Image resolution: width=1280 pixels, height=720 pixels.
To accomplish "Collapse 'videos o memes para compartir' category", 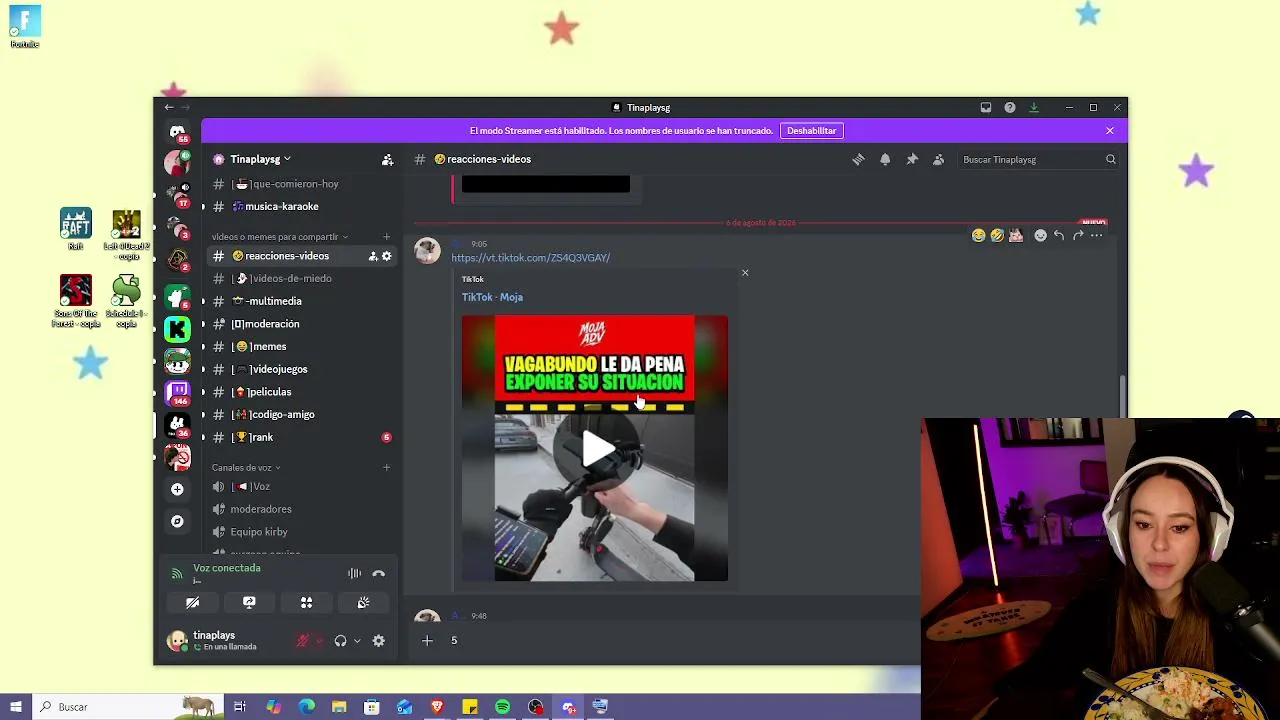I will pyautogui.click(x=279, y=237).
